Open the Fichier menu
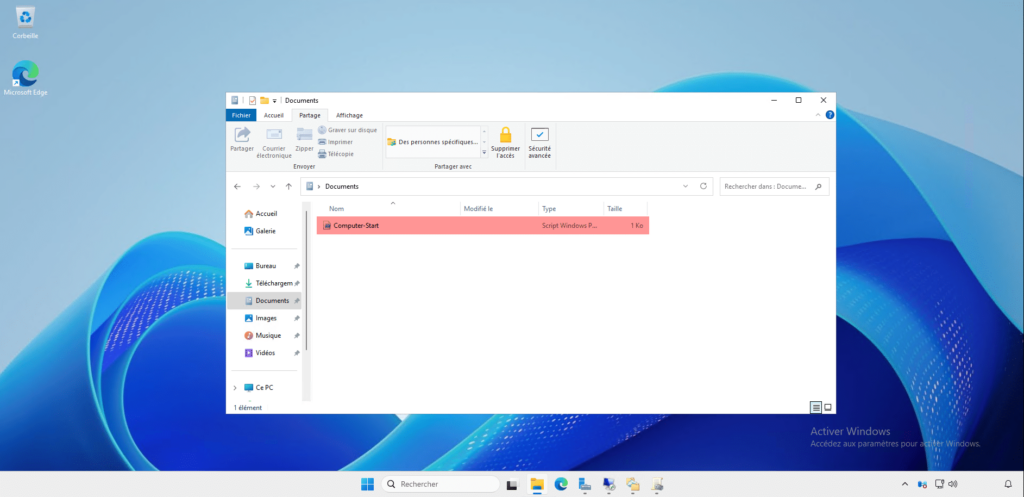Viewport: 1024px width, 497px height. point(241,115)
